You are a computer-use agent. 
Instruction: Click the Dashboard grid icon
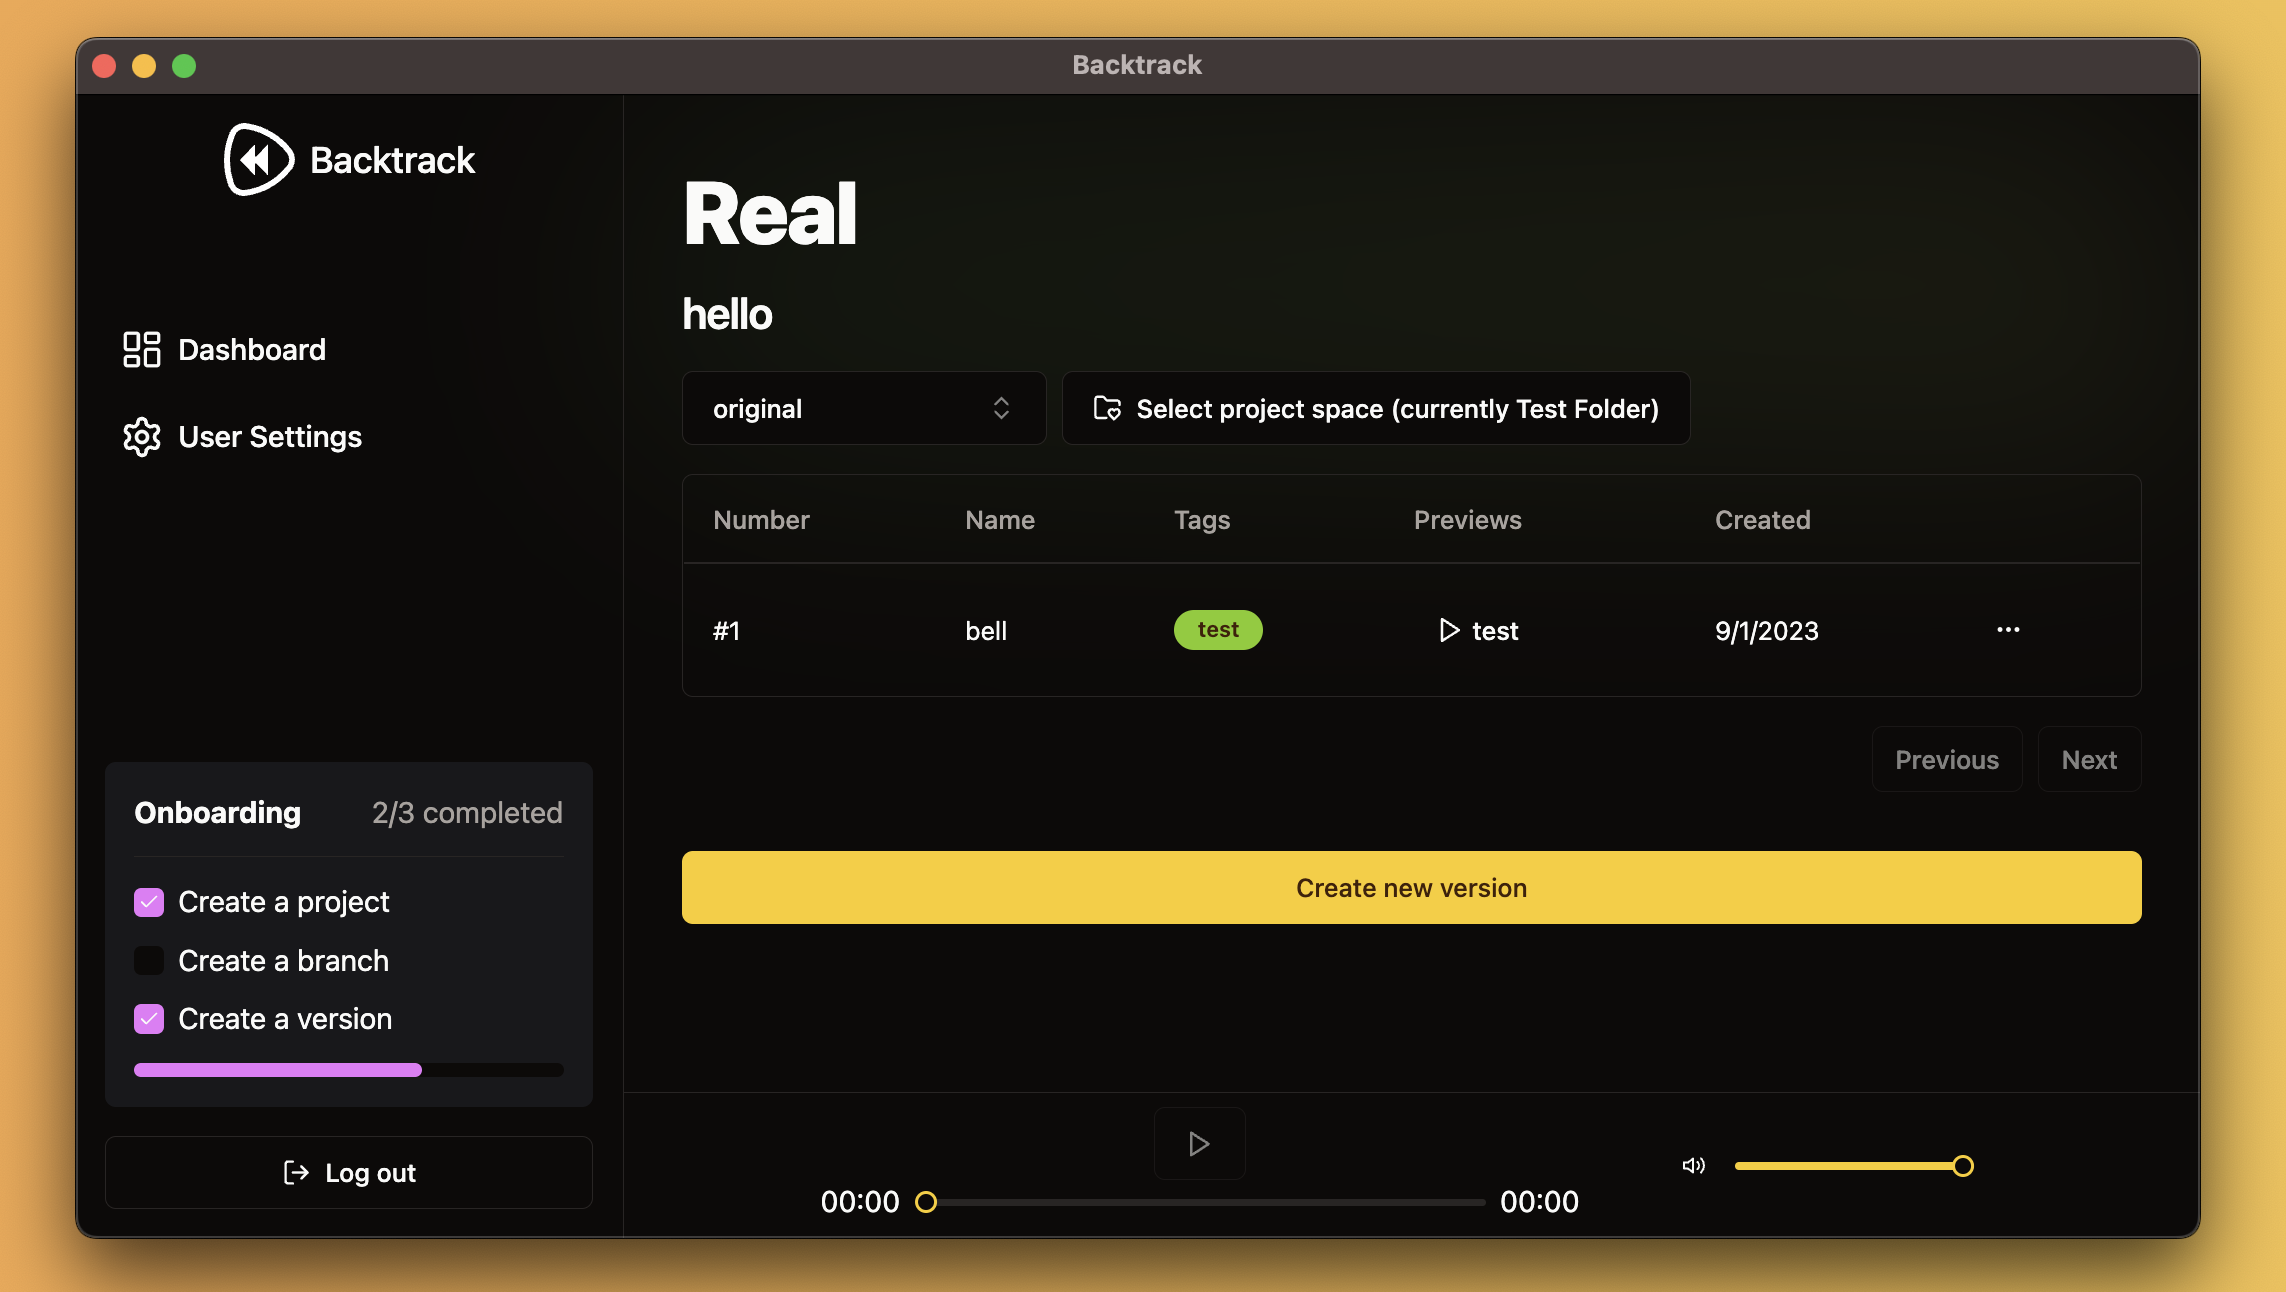(140, 347)
